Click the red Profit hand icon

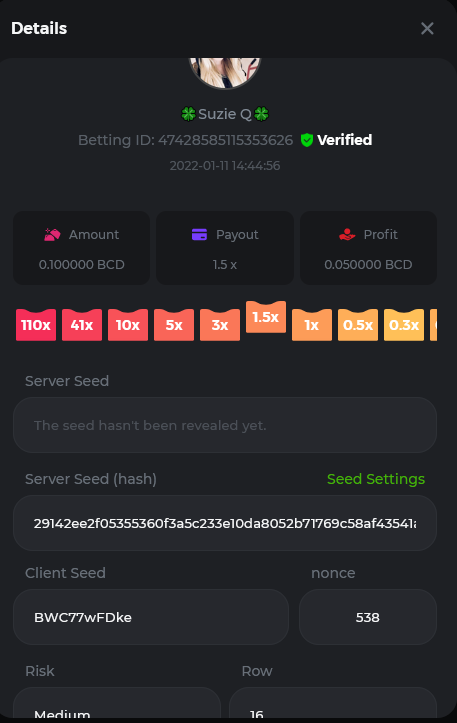[347, 235]
